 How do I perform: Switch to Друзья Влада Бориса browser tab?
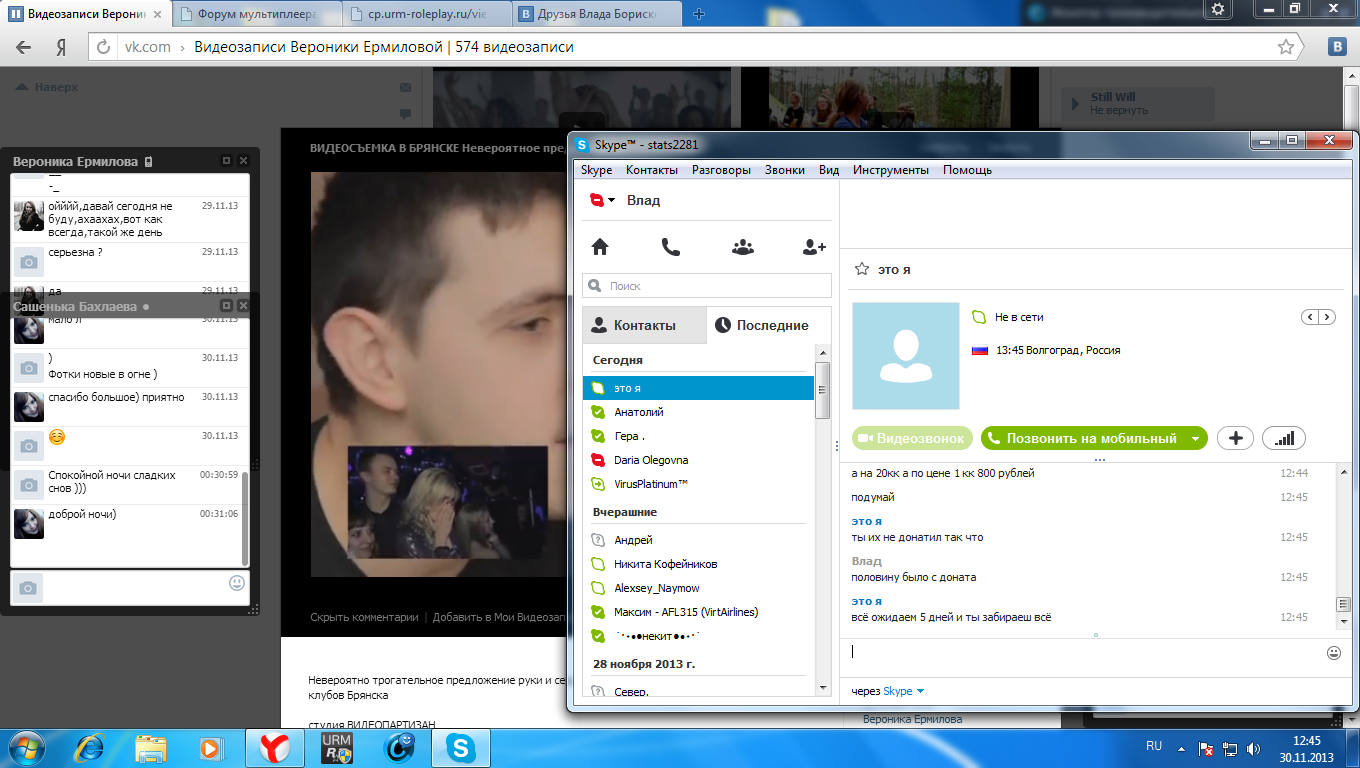coord(599,14)
